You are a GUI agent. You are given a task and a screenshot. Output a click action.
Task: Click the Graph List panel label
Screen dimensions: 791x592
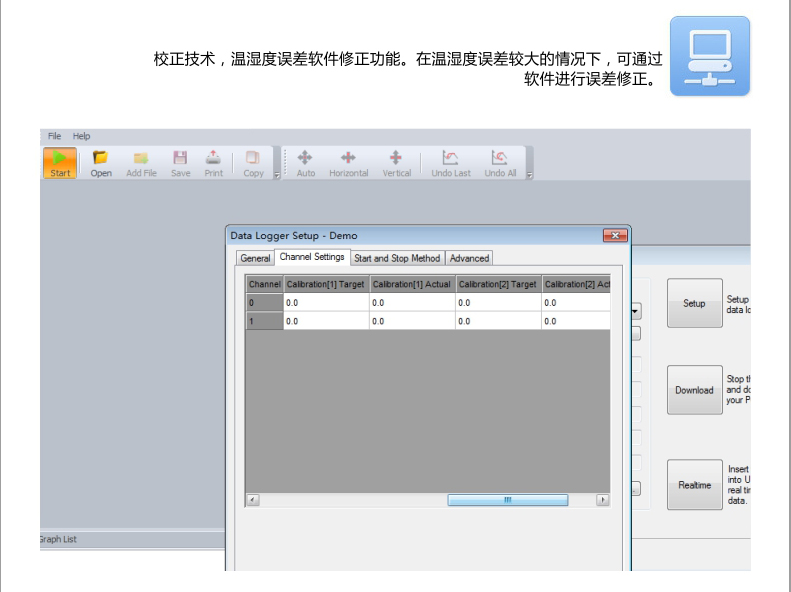pos(58,539)
